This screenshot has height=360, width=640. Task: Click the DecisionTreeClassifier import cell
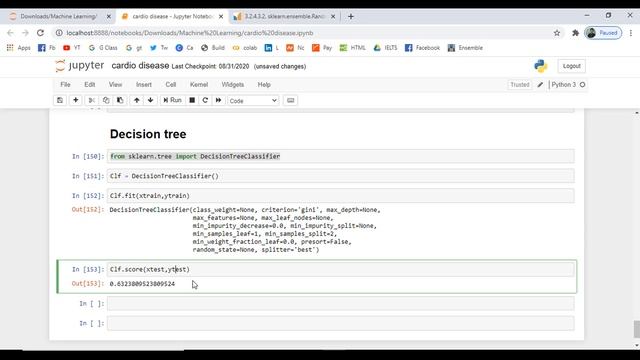click(x=340, y=156)
